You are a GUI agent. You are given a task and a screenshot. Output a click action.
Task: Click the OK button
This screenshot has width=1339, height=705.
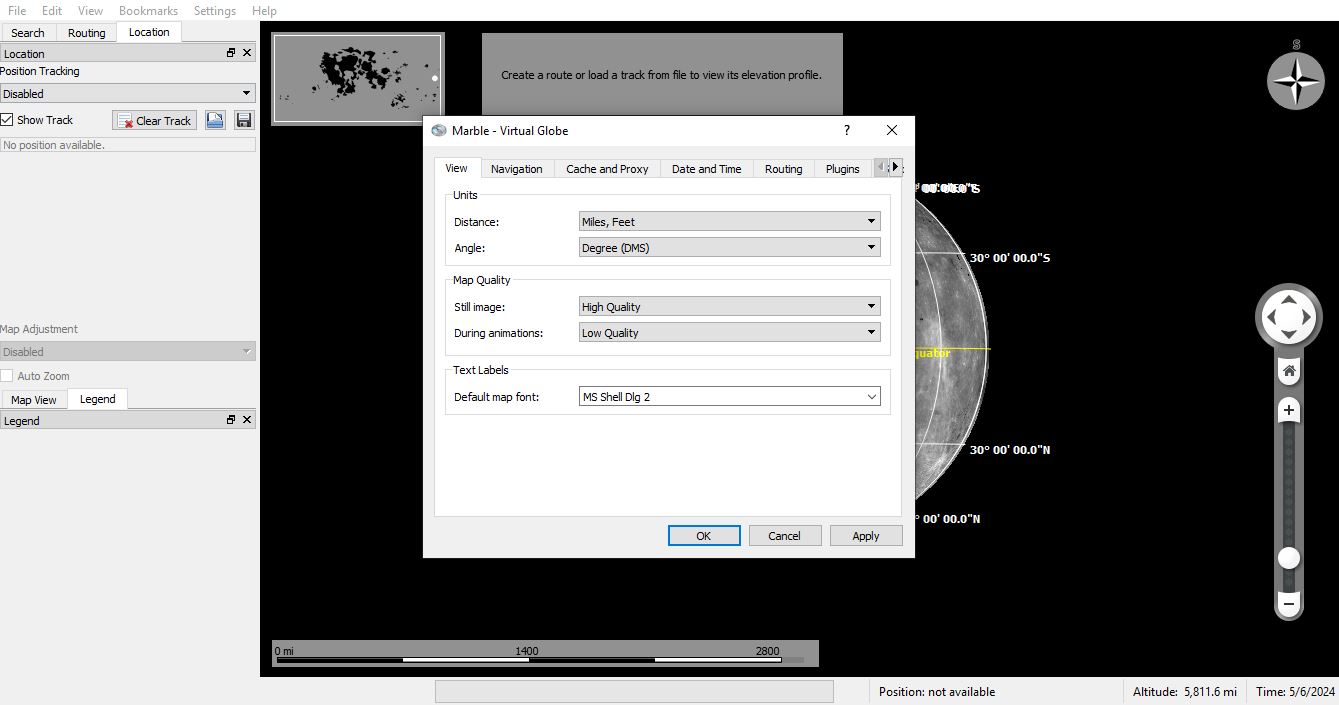coord(704,536)
